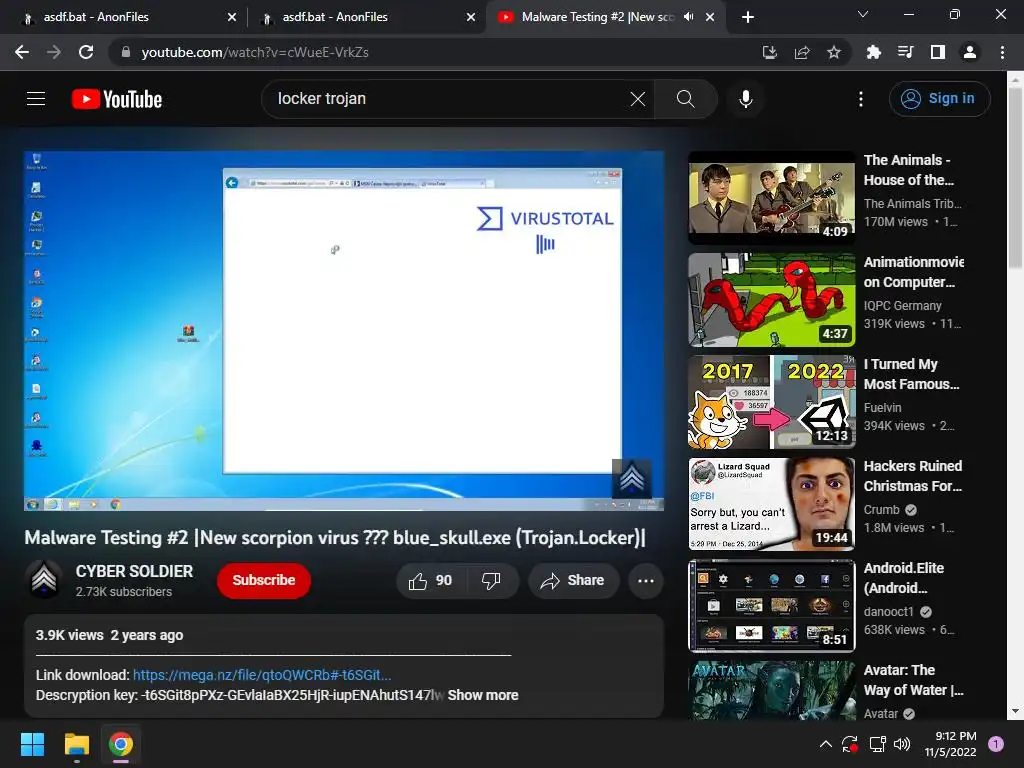Image resolution: width=1024 pixels, height=768 pixels.
Task: Click the Share button
Action: pyautogui.click(x=573, y=580)
